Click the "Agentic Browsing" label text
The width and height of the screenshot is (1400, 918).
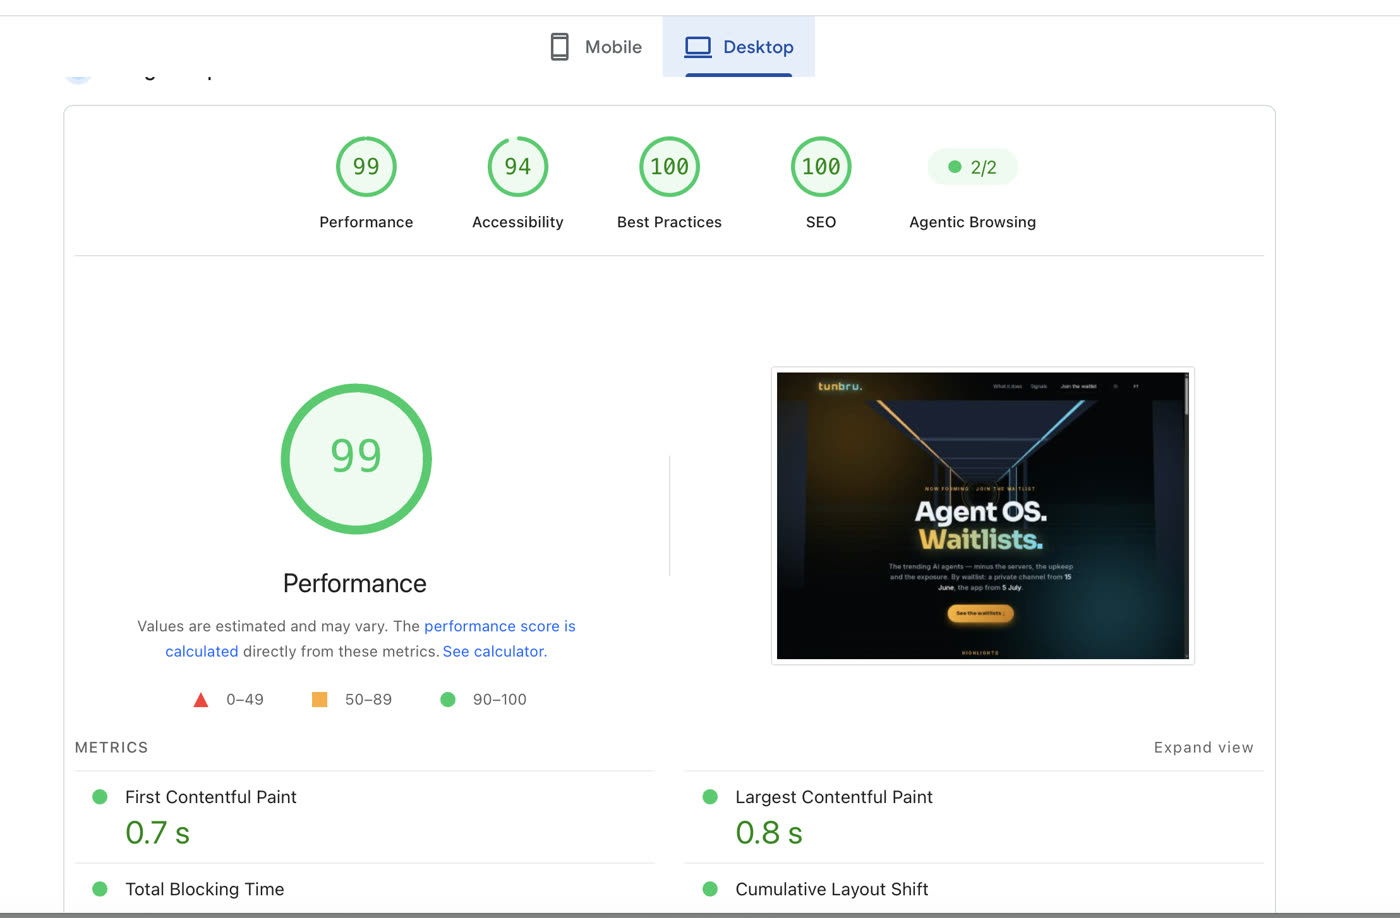click(973, 222)
